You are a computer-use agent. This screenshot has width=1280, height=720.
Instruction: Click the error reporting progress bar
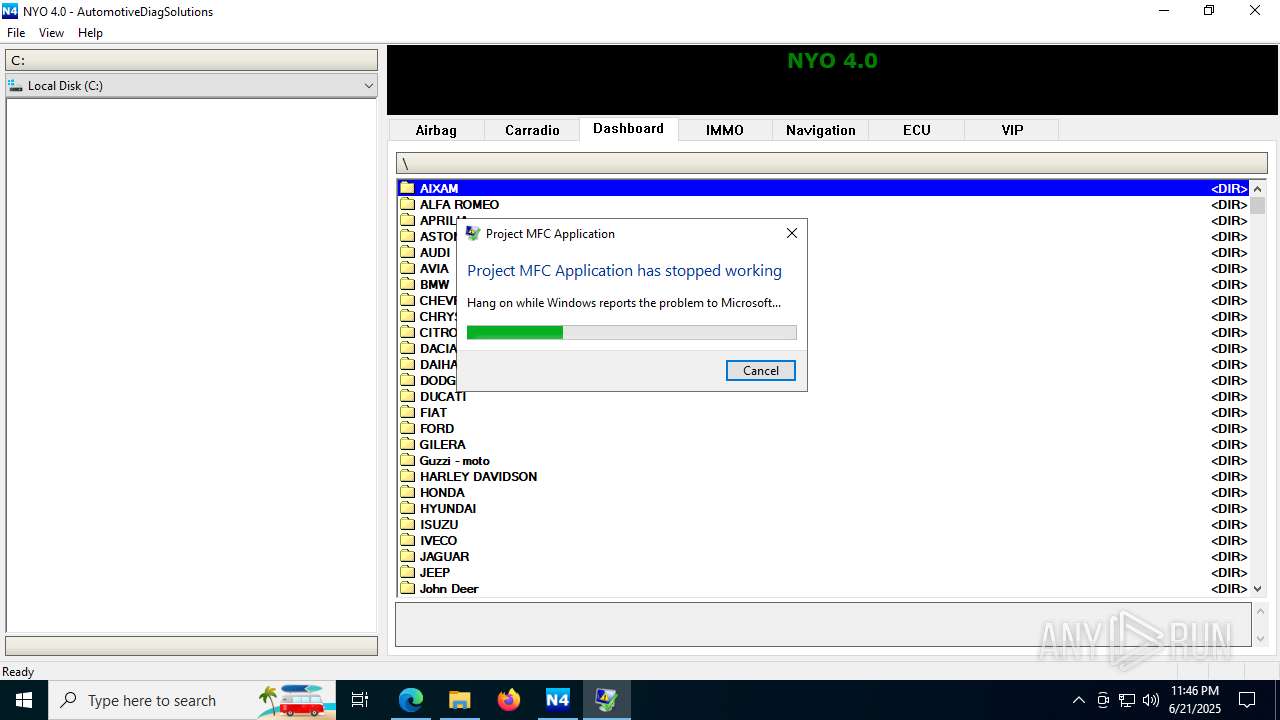[x=632, y=332]
